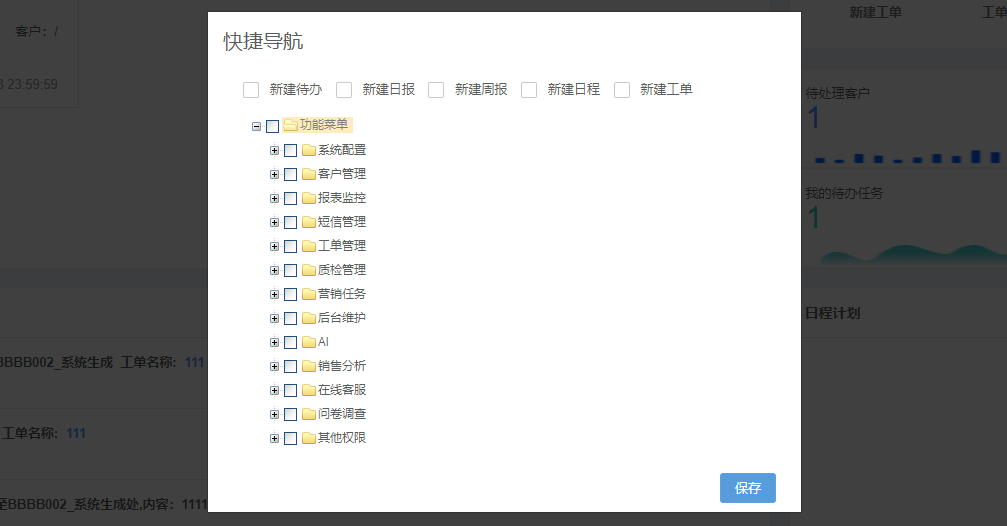Expand the 销售分析 tree node
This screenshot has height=526, width=1007.
(x=274, y=366)
